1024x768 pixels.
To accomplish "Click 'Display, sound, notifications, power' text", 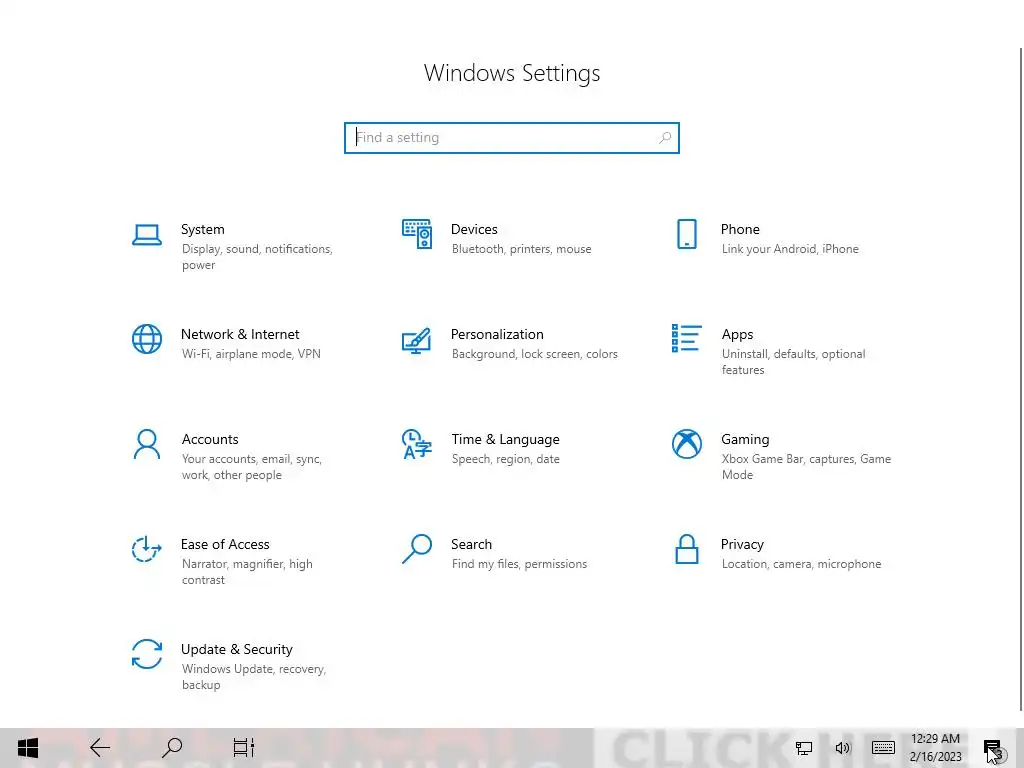I will click(257, 257).
